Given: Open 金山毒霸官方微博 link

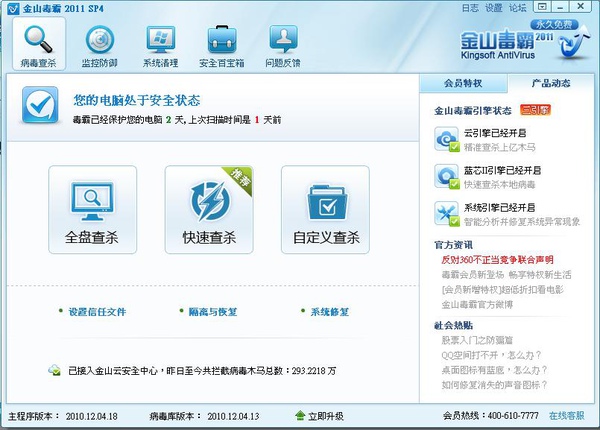Looking at the screenshot, I should [x=477, y=305].
